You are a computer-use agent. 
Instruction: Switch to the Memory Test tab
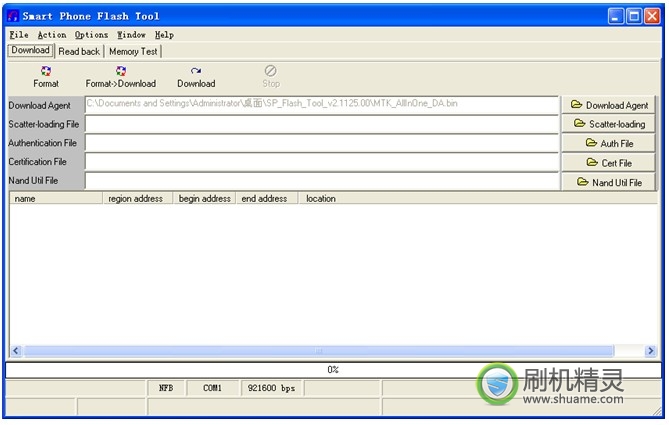coord(133,51)
